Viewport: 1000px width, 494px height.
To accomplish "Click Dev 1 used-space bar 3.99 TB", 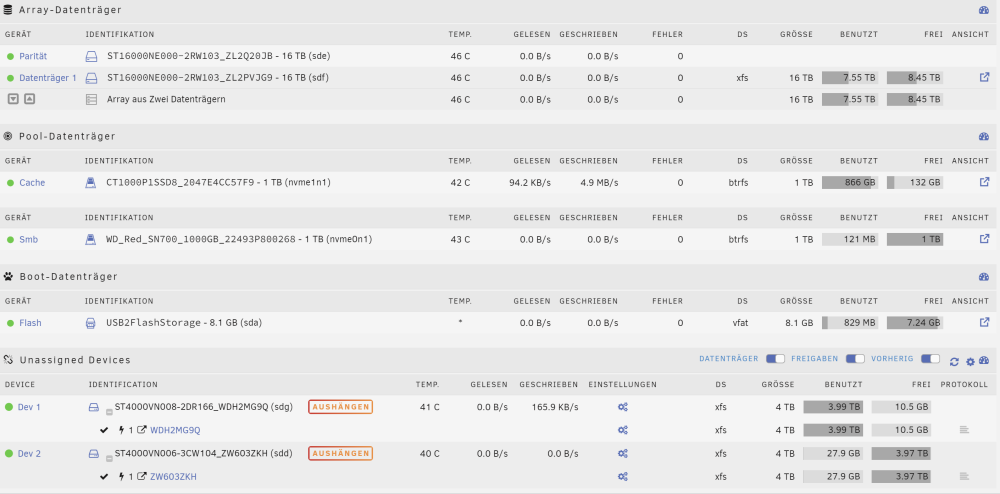I will click(x=833, y=407).
